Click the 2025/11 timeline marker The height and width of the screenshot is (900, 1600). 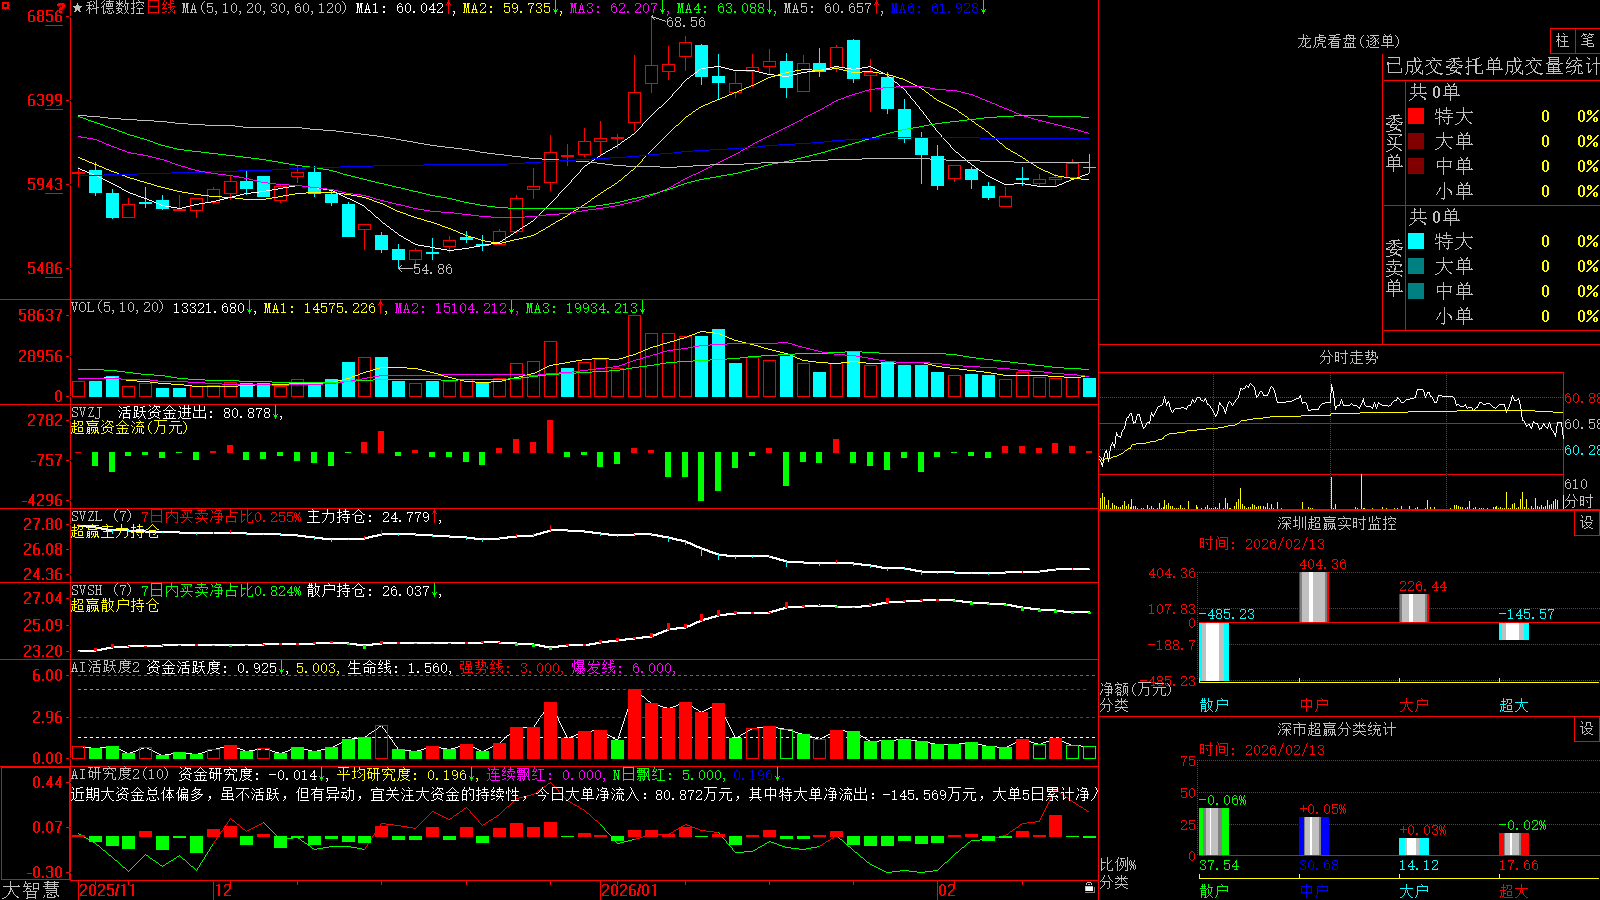point(107,890)
